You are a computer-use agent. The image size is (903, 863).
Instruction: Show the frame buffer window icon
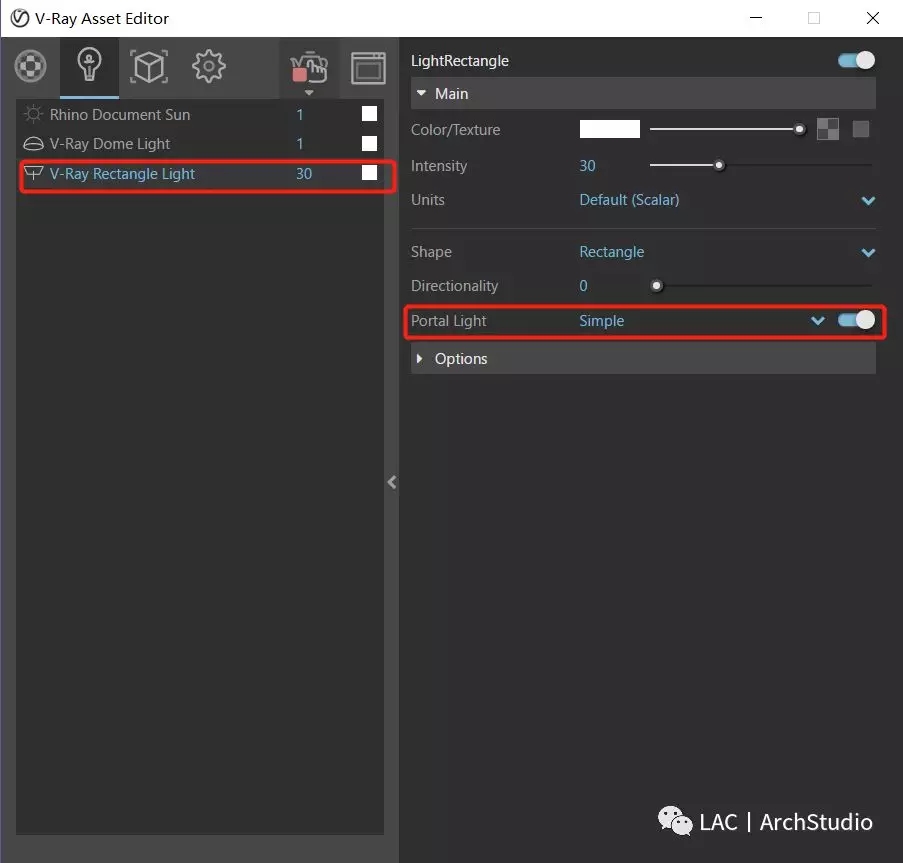368,68
